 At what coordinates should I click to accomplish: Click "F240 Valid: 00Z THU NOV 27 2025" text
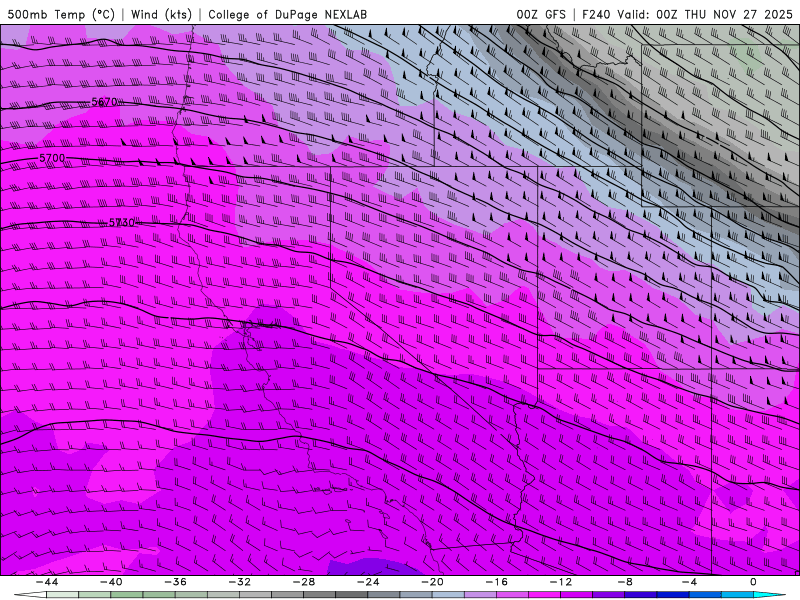(687, 14)
